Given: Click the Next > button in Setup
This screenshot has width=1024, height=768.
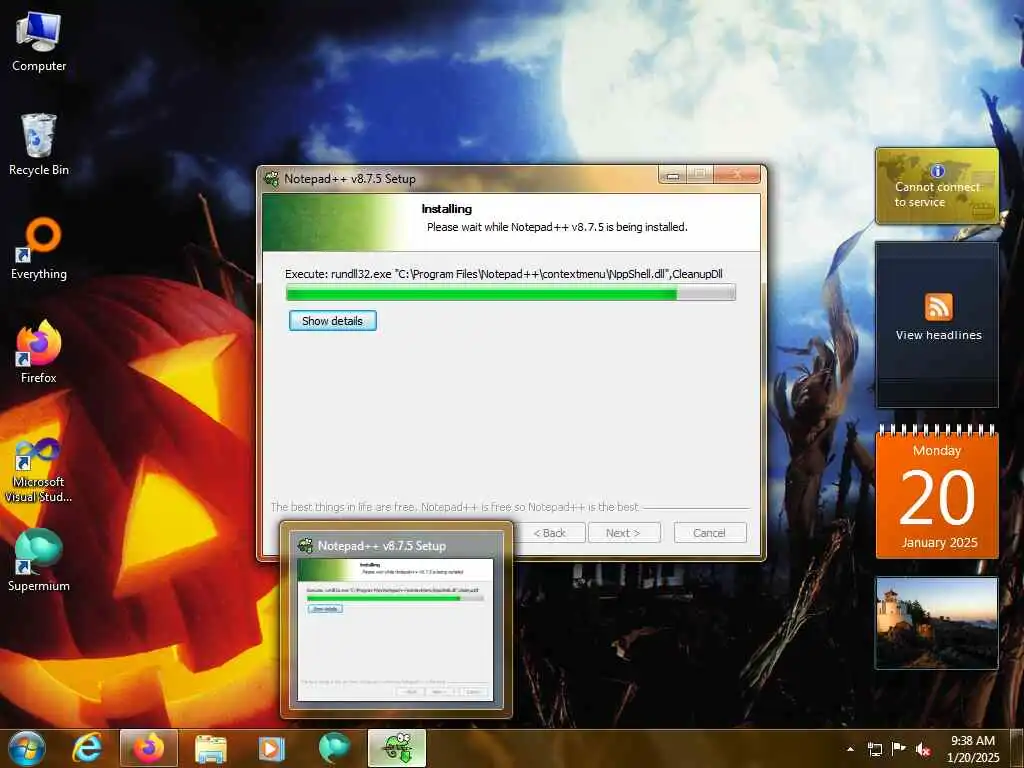Looking at the screenshot, I should 624,533.
